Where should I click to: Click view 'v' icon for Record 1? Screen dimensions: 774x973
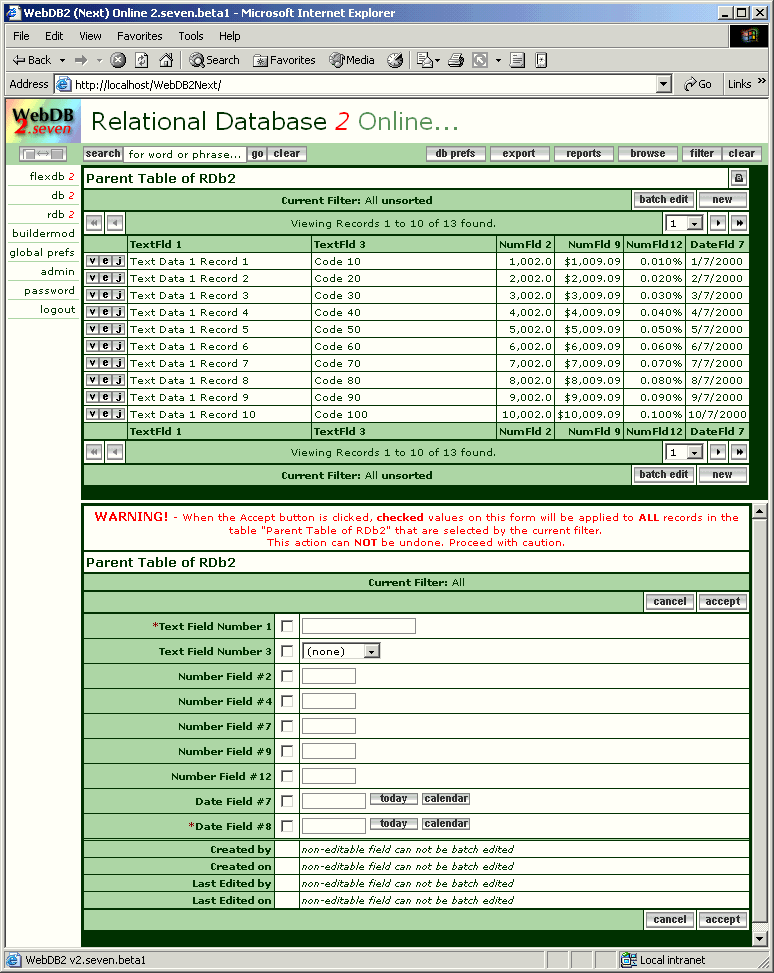coord(92,261)
